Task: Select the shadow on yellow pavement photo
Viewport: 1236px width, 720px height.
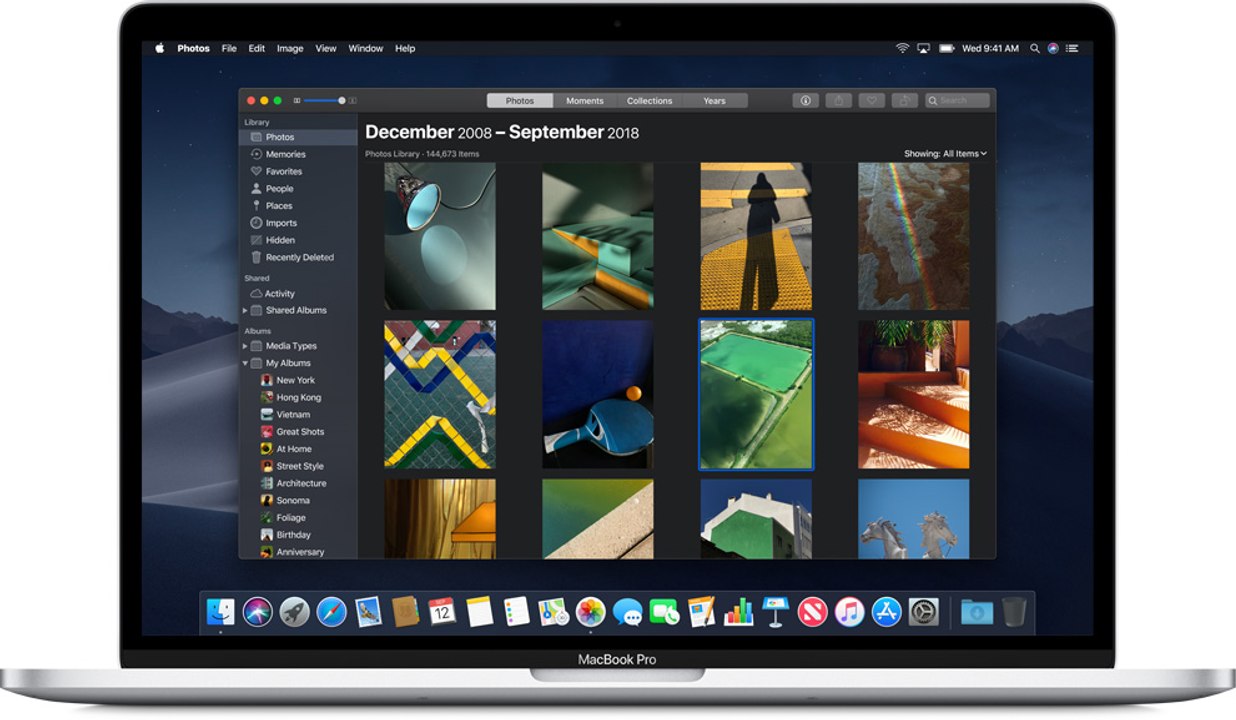Action: (756, 236)
